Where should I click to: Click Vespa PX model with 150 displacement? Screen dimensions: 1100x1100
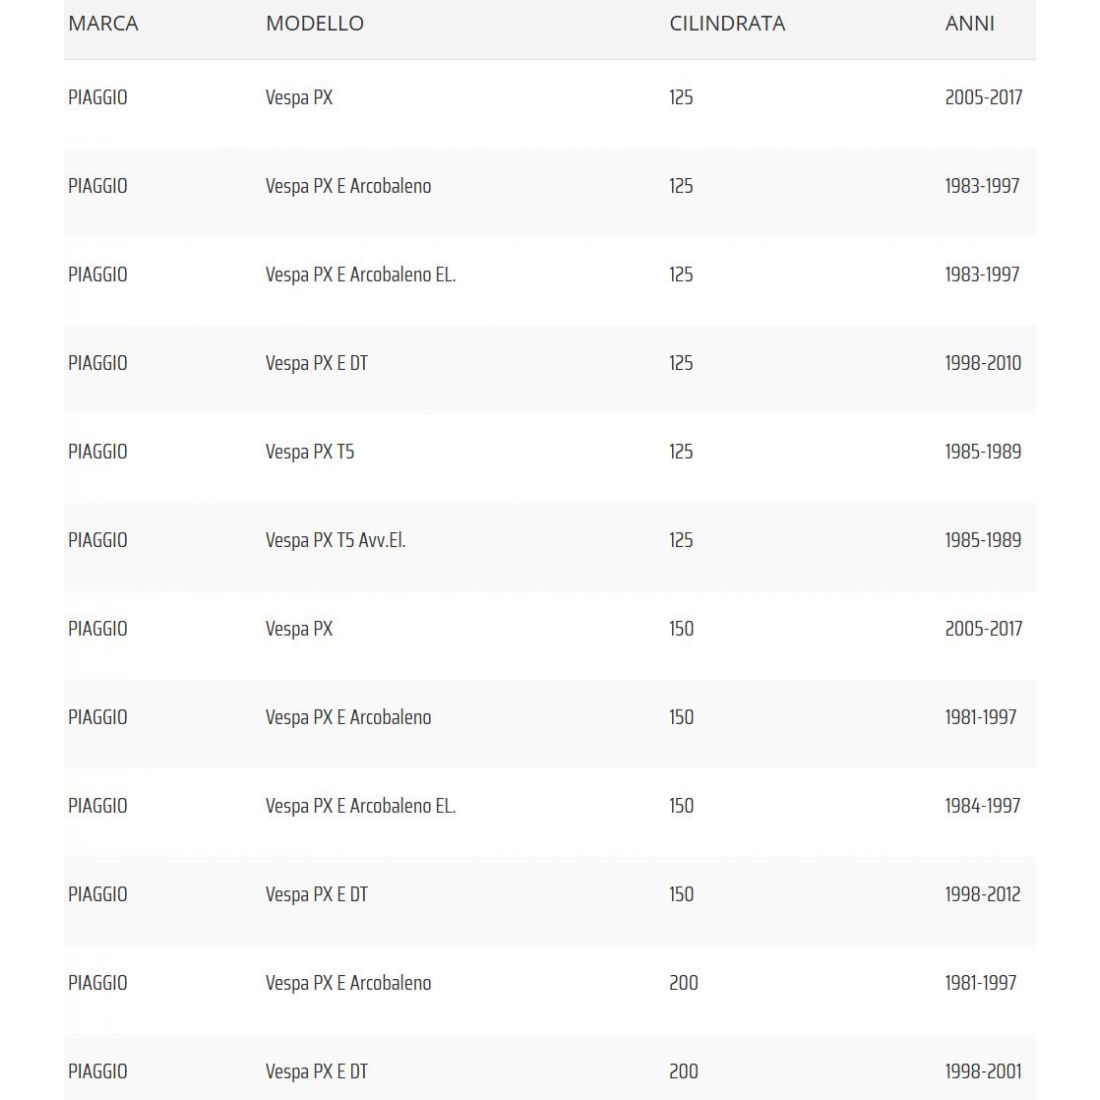pyautogui.click(x=298, y=629)
